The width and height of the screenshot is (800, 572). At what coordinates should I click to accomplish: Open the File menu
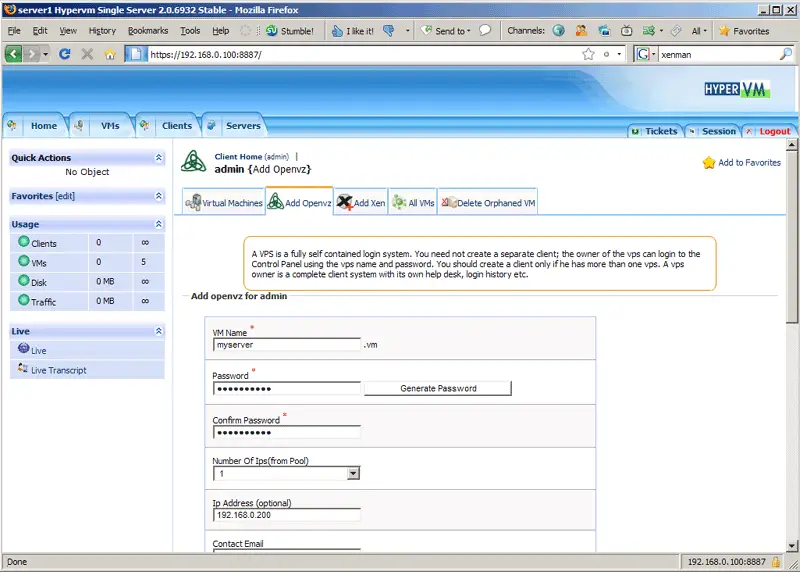point(14,31)
